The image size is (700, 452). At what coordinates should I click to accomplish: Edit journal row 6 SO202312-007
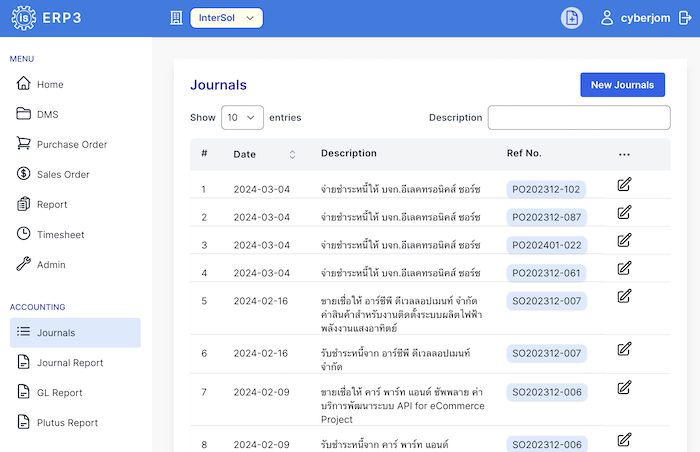(624, 348)
